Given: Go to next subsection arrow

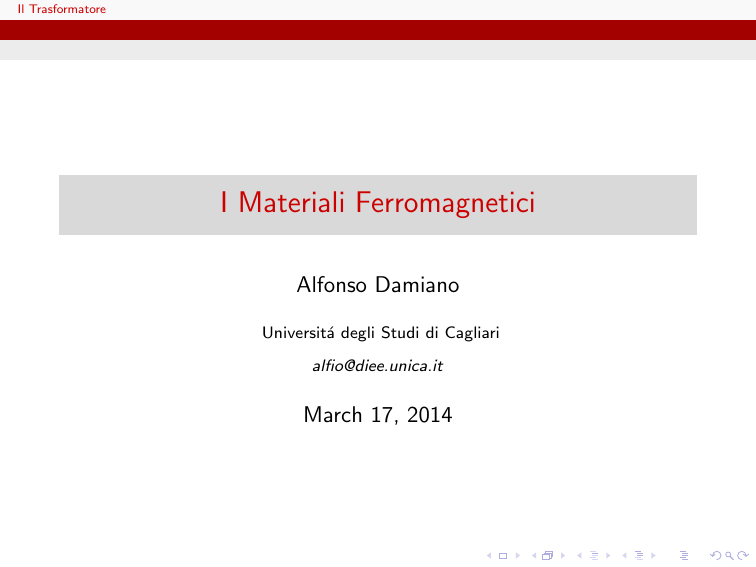Looking at the screenshot, I should pos(608,555).
